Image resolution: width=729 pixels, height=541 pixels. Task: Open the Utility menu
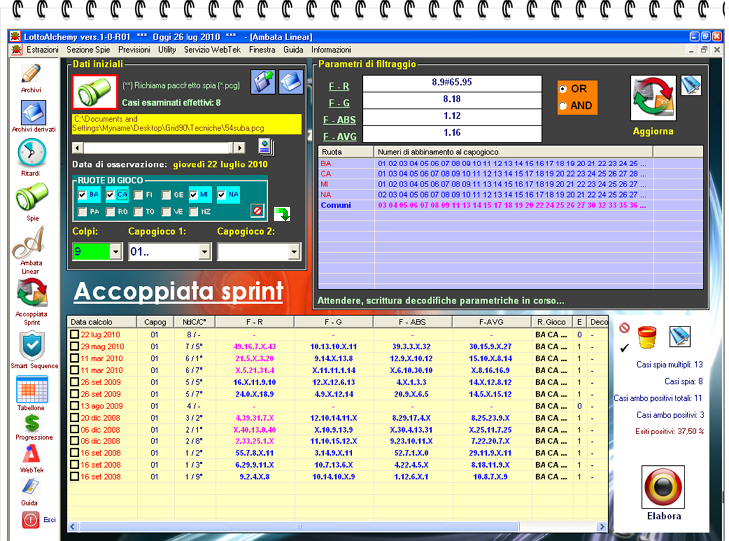coord(167,50)
